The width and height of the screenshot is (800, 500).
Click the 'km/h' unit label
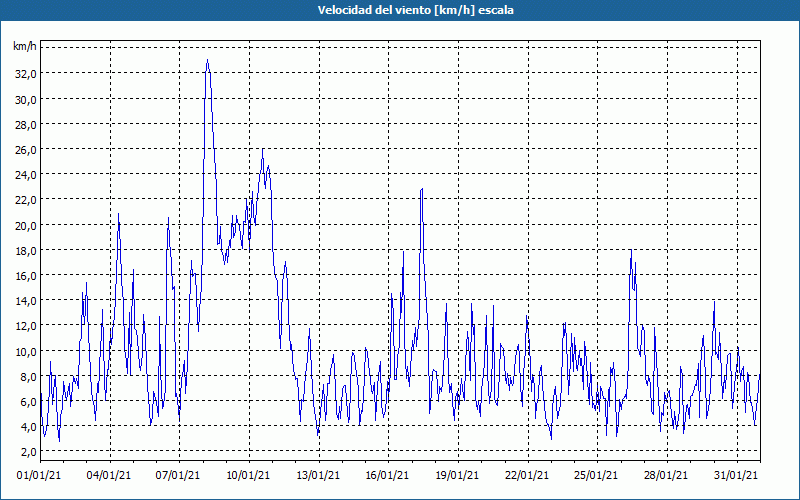(24, 46)
